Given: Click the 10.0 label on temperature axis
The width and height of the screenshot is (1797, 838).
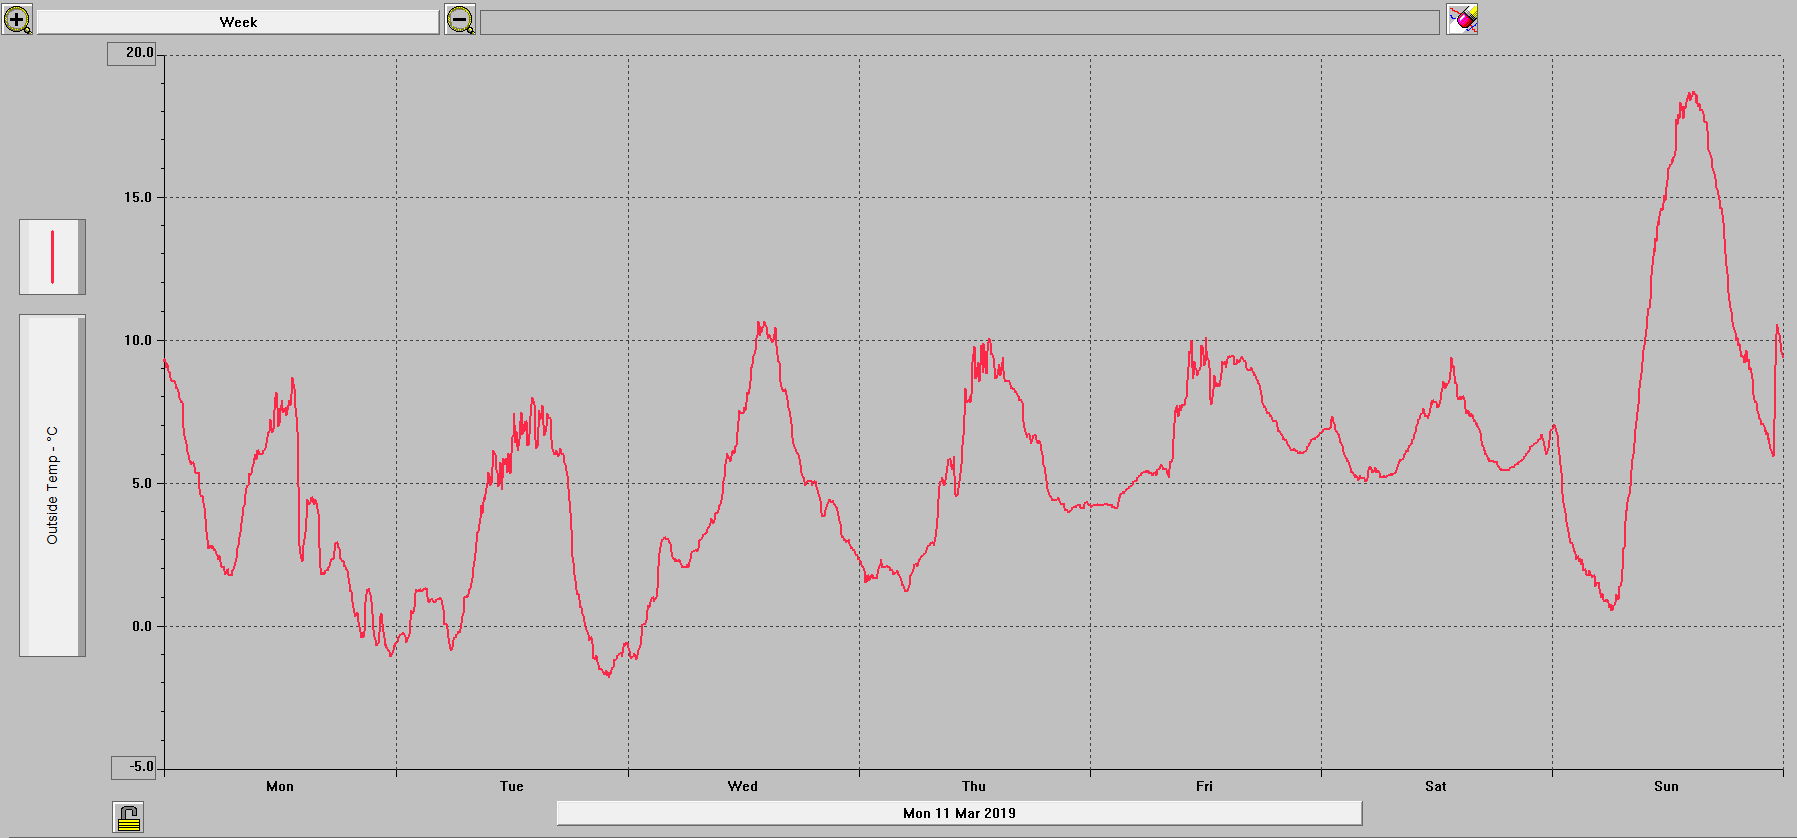Looking at the screenshot, I should (x=138, y=340).
